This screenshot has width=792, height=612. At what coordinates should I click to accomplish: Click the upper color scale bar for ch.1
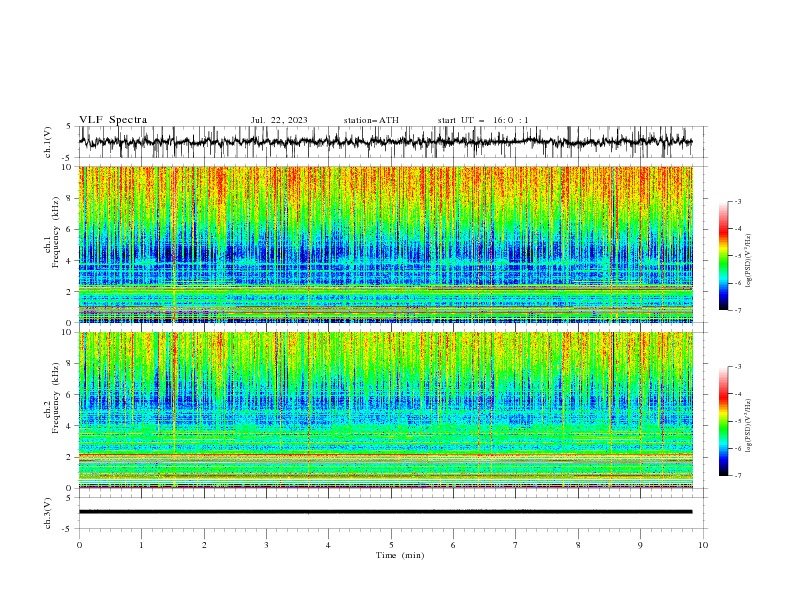(x=723, y=256)
